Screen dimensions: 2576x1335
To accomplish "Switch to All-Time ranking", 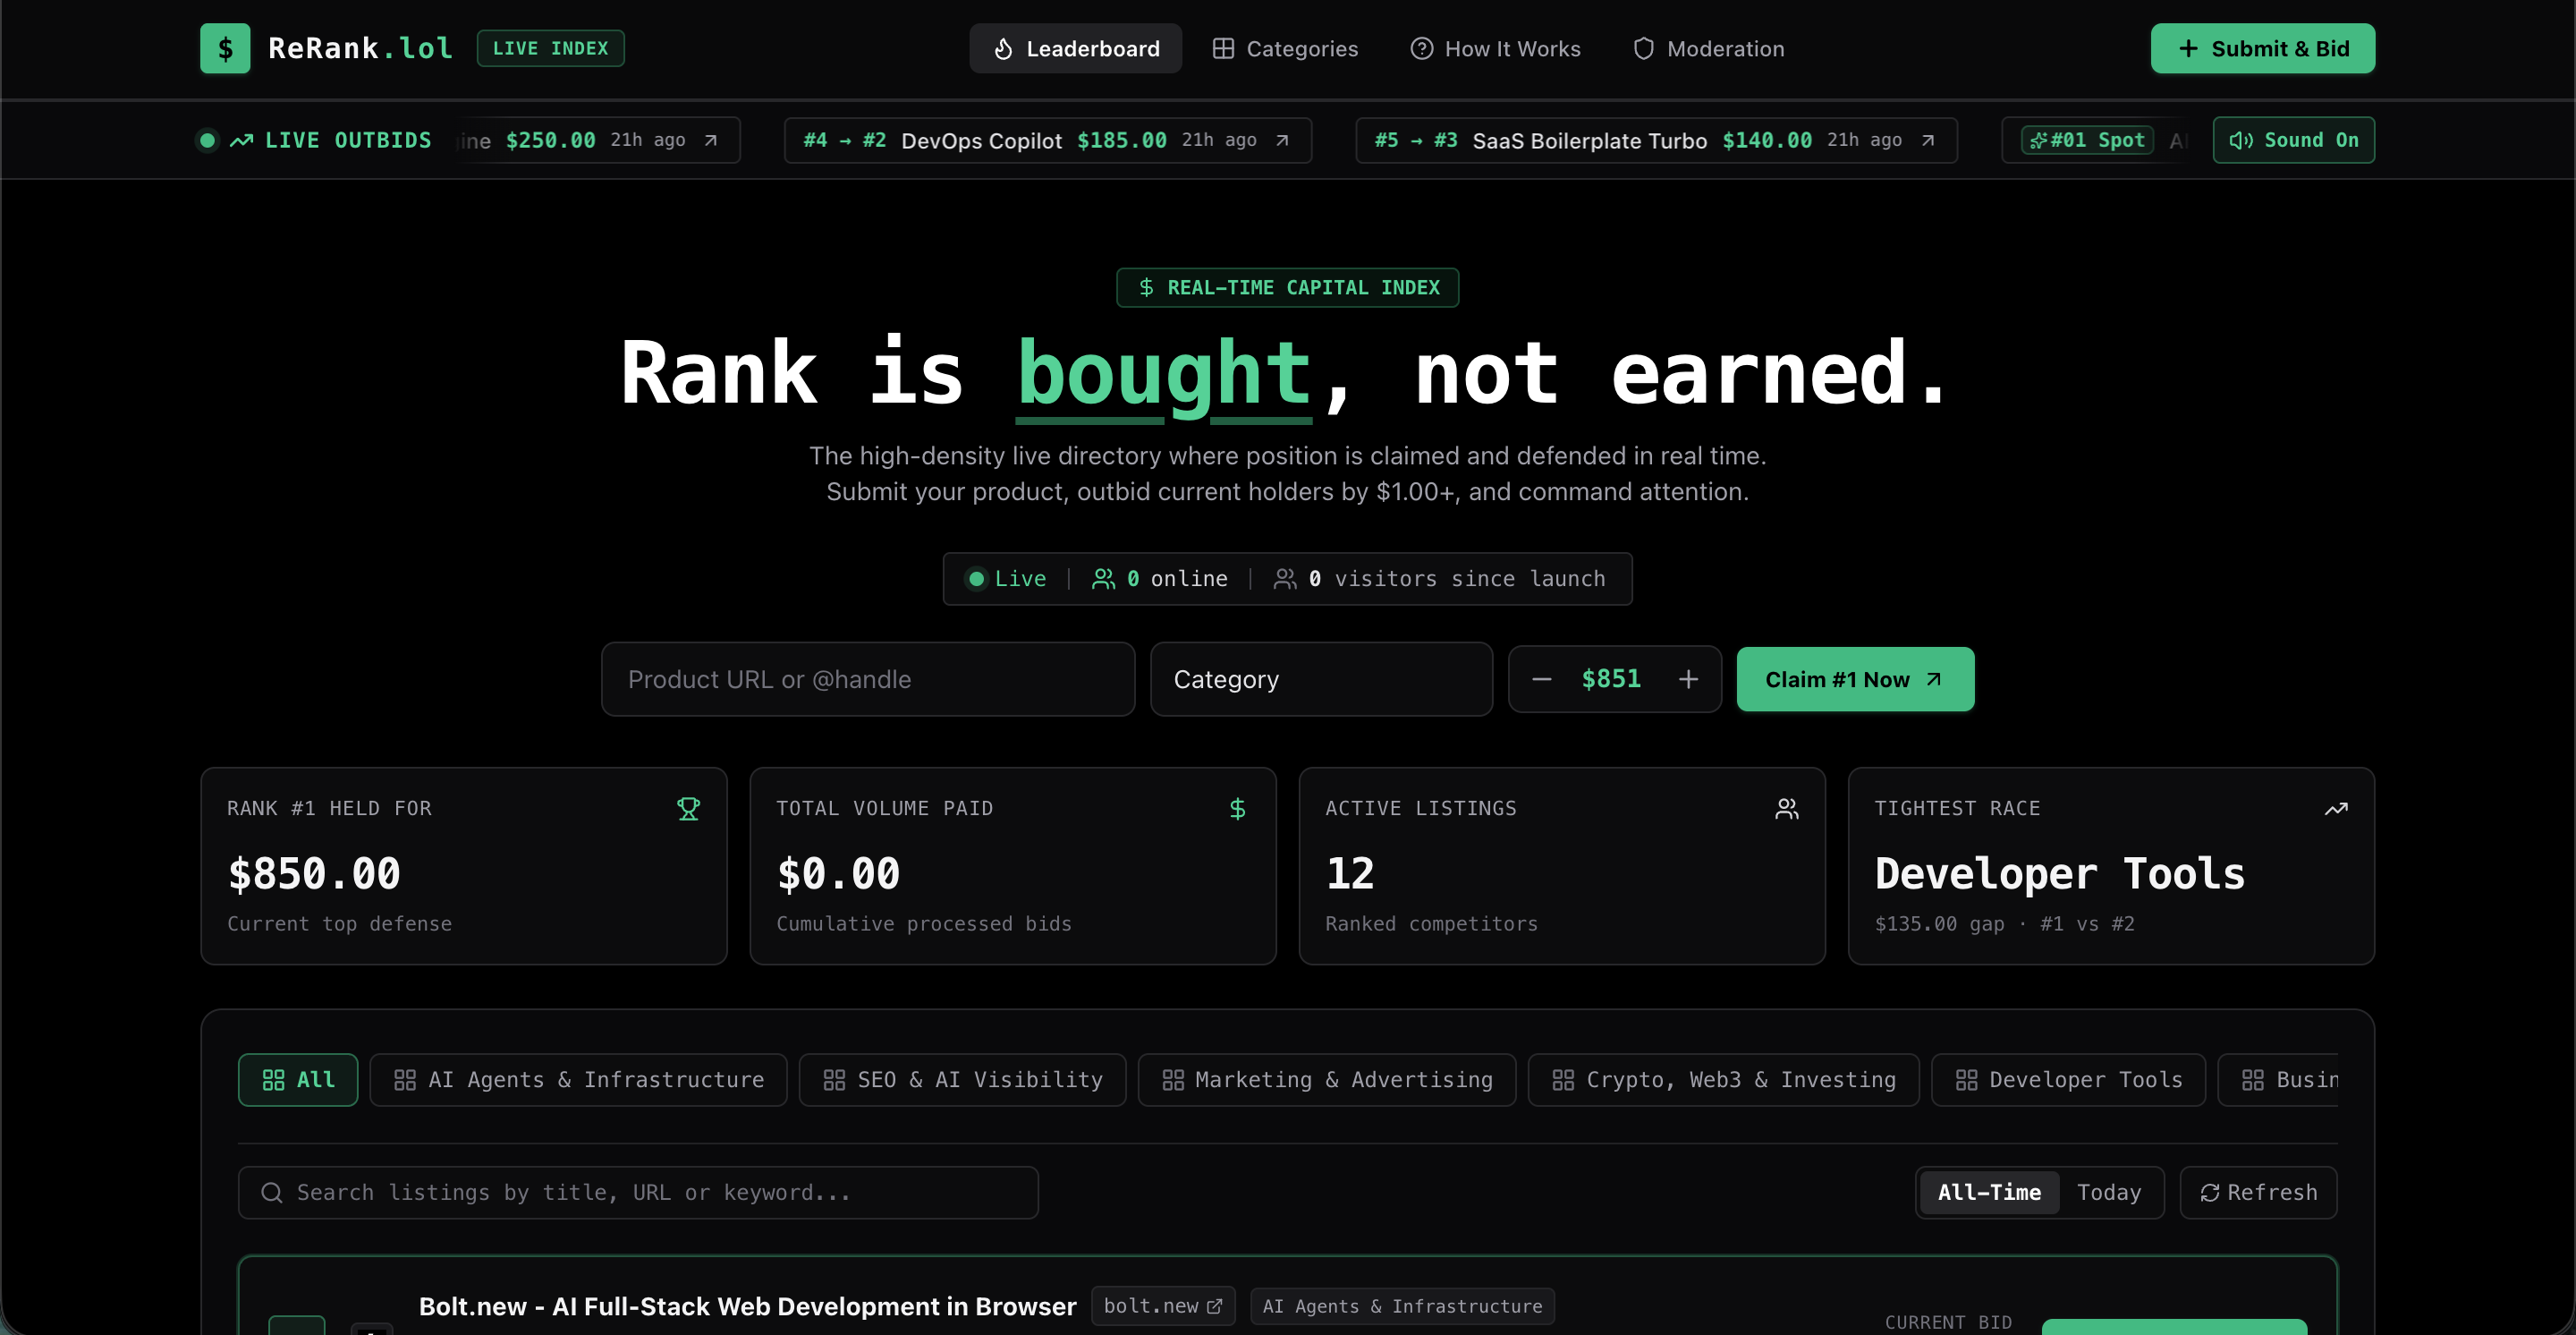I will 1989,1192.
